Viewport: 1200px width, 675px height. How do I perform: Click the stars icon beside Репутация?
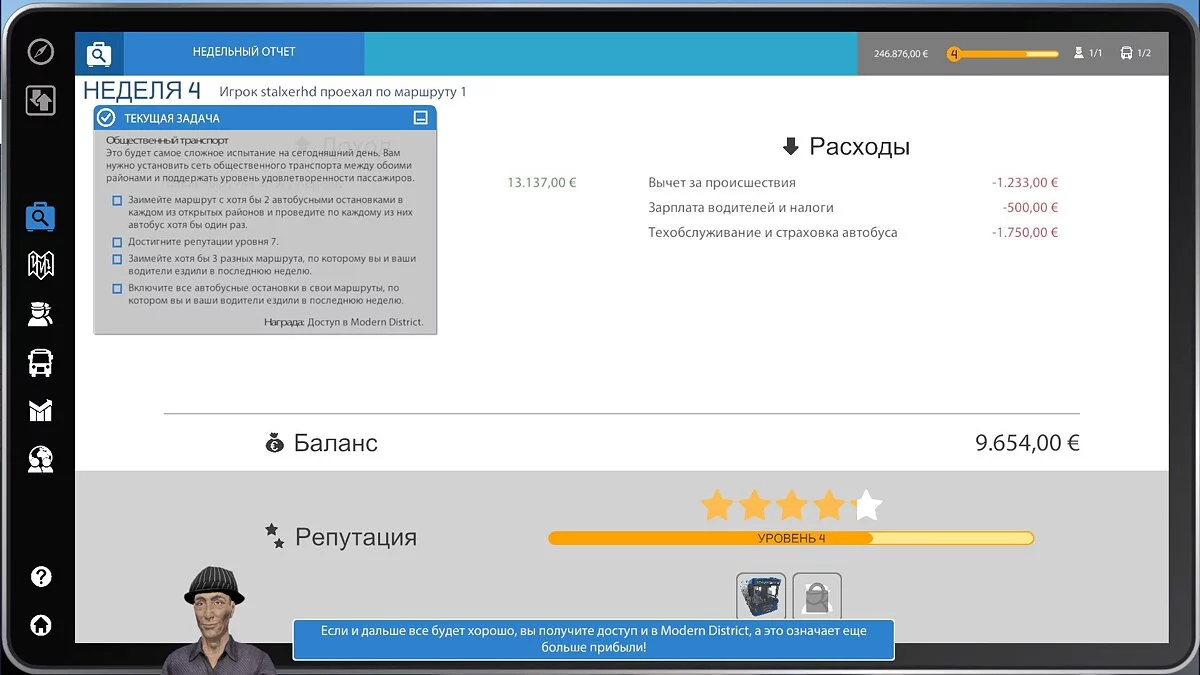click(274, 536)
